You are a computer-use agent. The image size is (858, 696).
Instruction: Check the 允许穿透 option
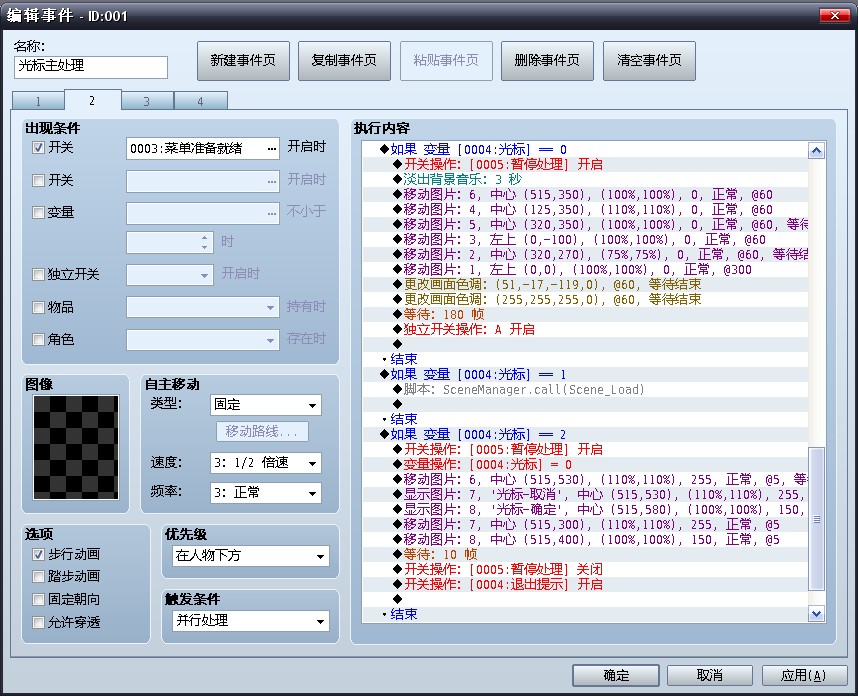pyautogui.click(x=38, y=622)
